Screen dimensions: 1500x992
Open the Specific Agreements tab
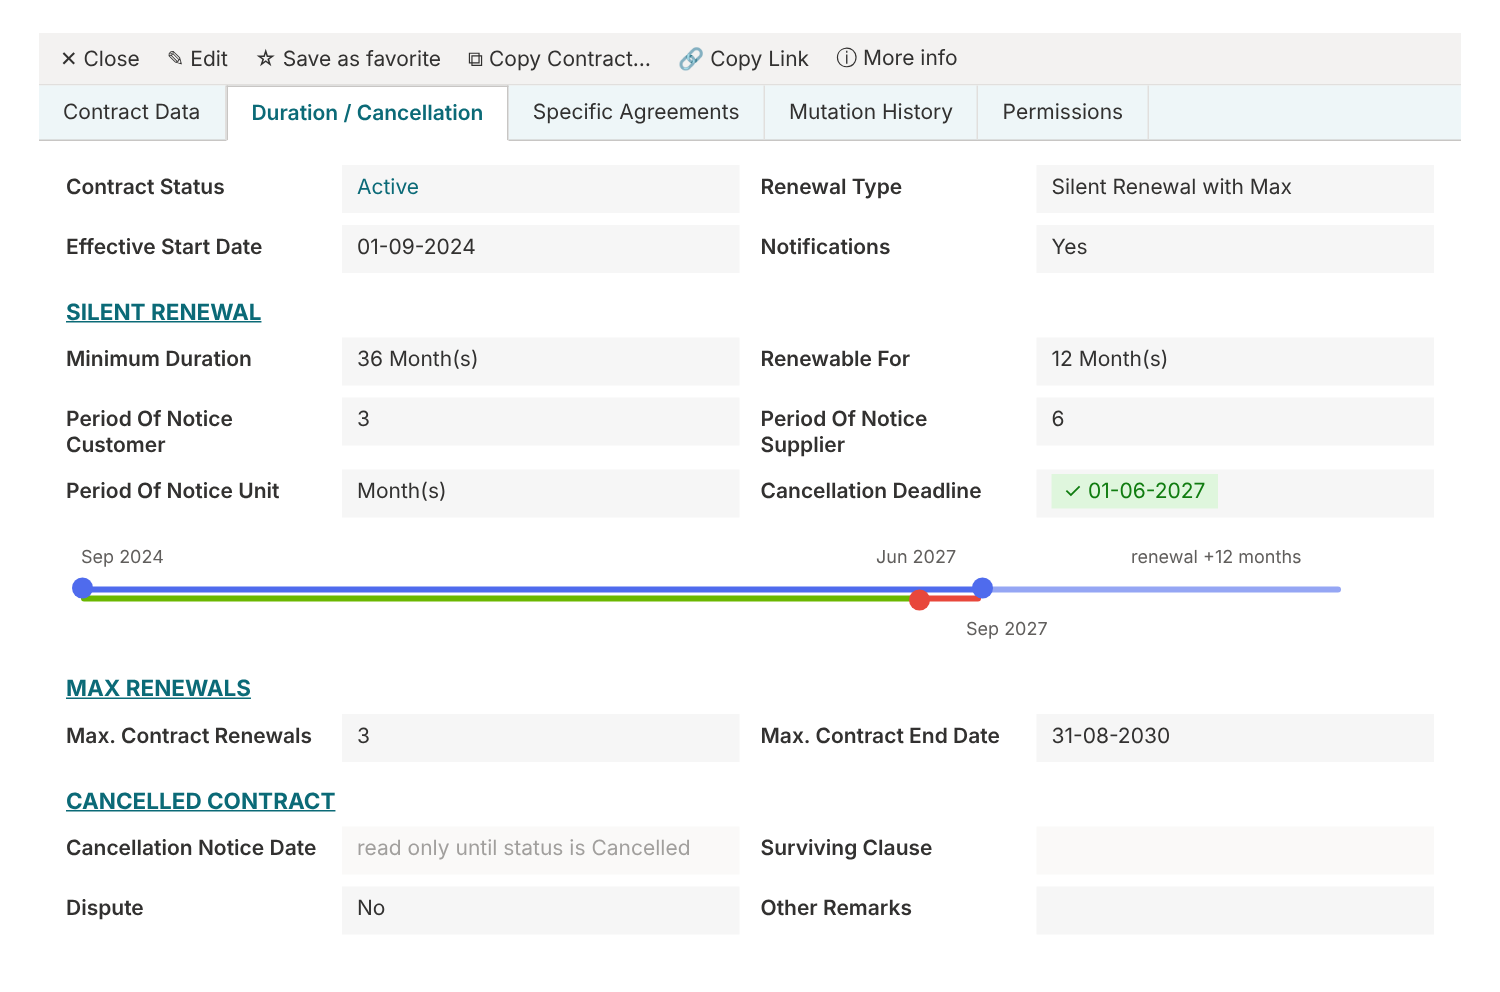tap(636, 112)
